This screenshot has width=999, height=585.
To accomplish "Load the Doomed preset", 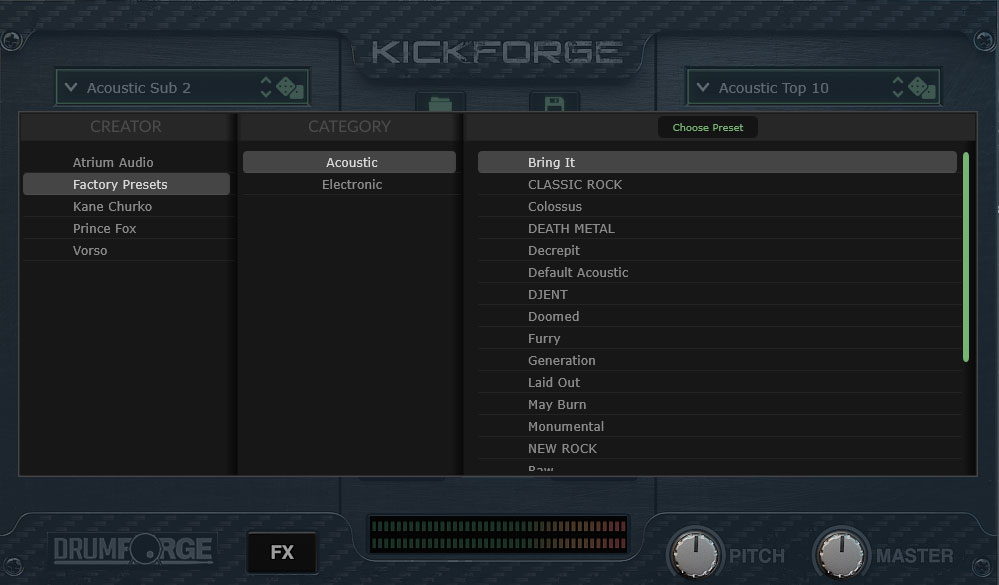I will point(717,316).
